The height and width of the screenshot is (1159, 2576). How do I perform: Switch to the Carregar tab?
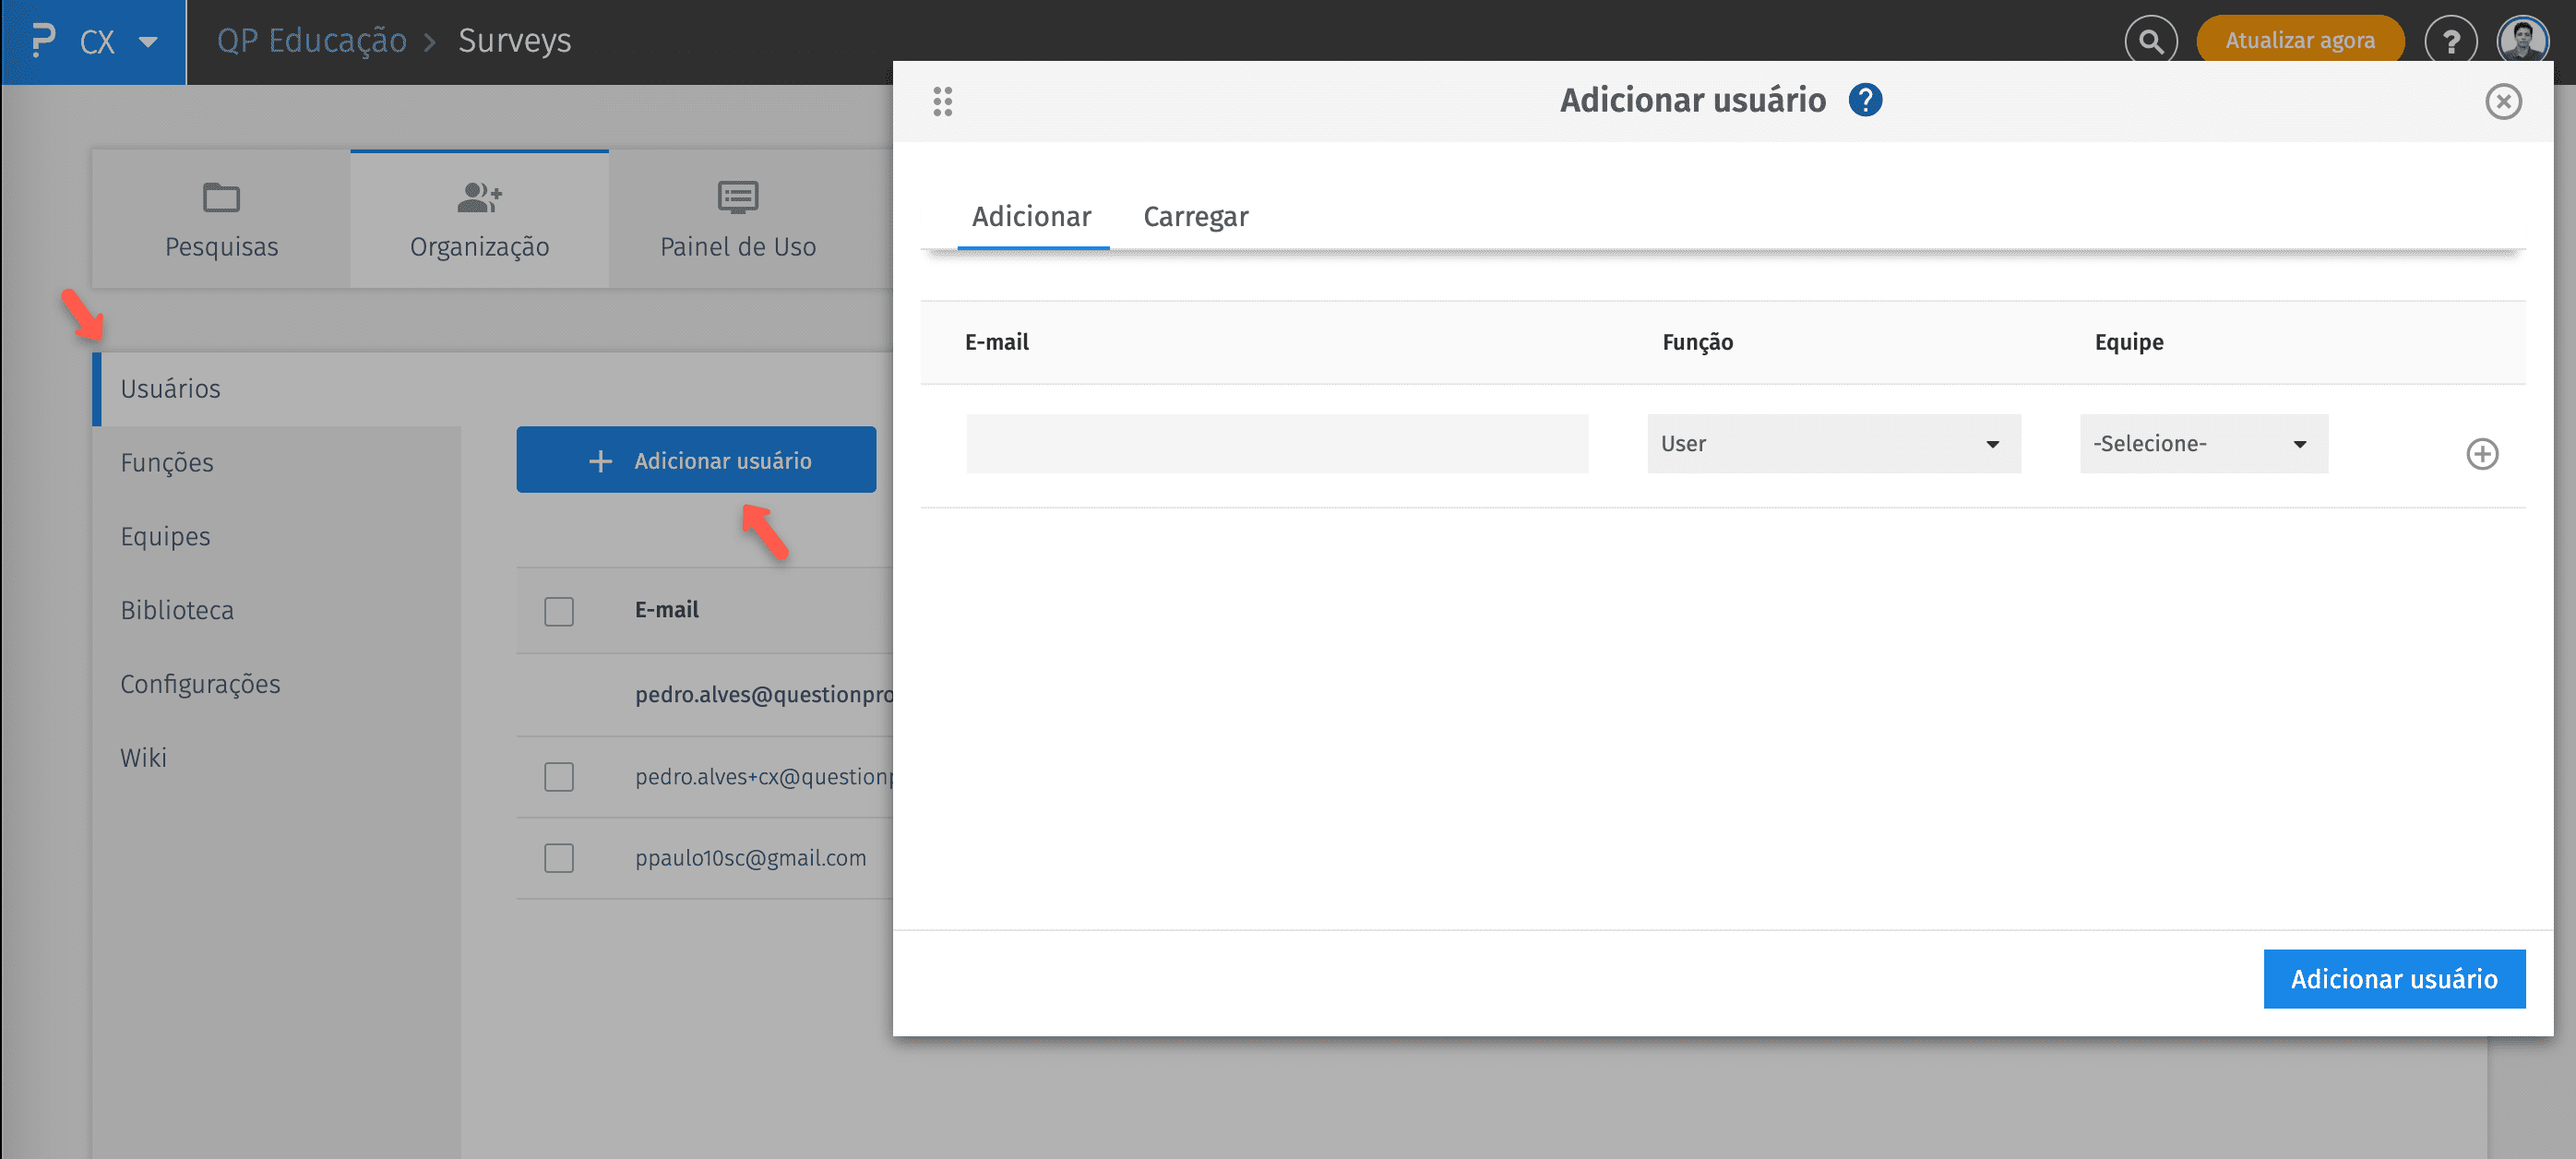[x=1195, y=216]
